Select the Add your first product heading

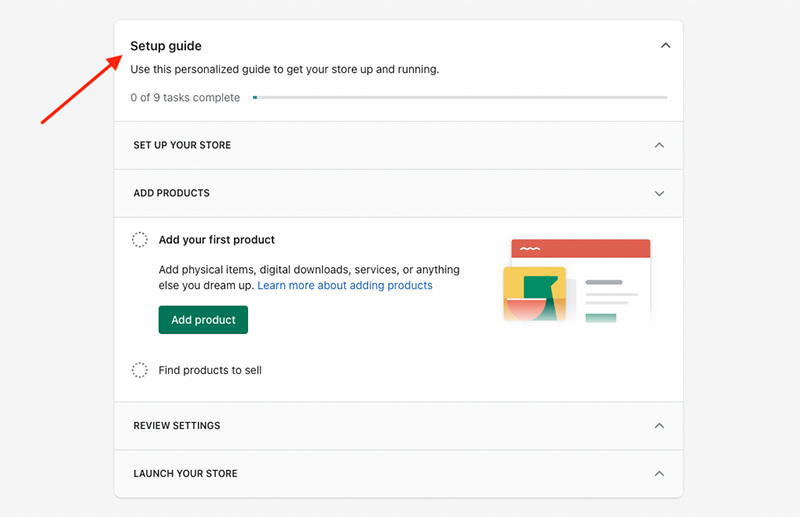click(216, 239)
